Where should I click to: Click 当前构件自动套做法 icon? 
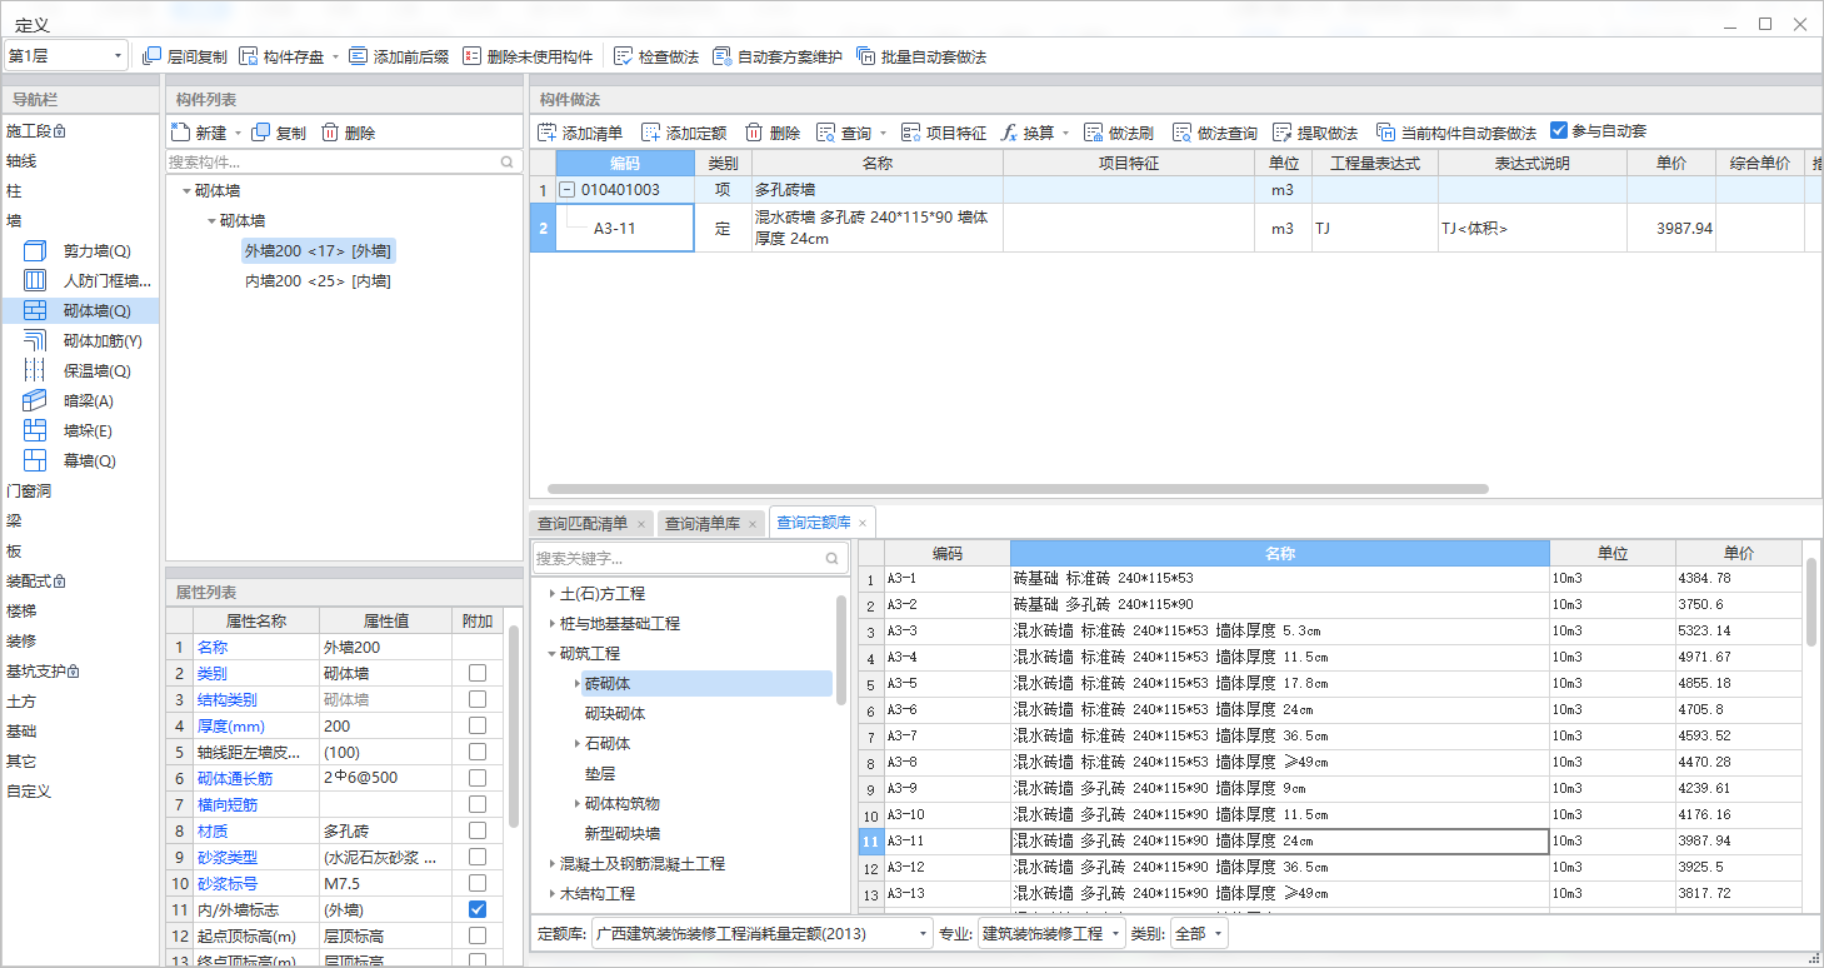(1386, 132)
